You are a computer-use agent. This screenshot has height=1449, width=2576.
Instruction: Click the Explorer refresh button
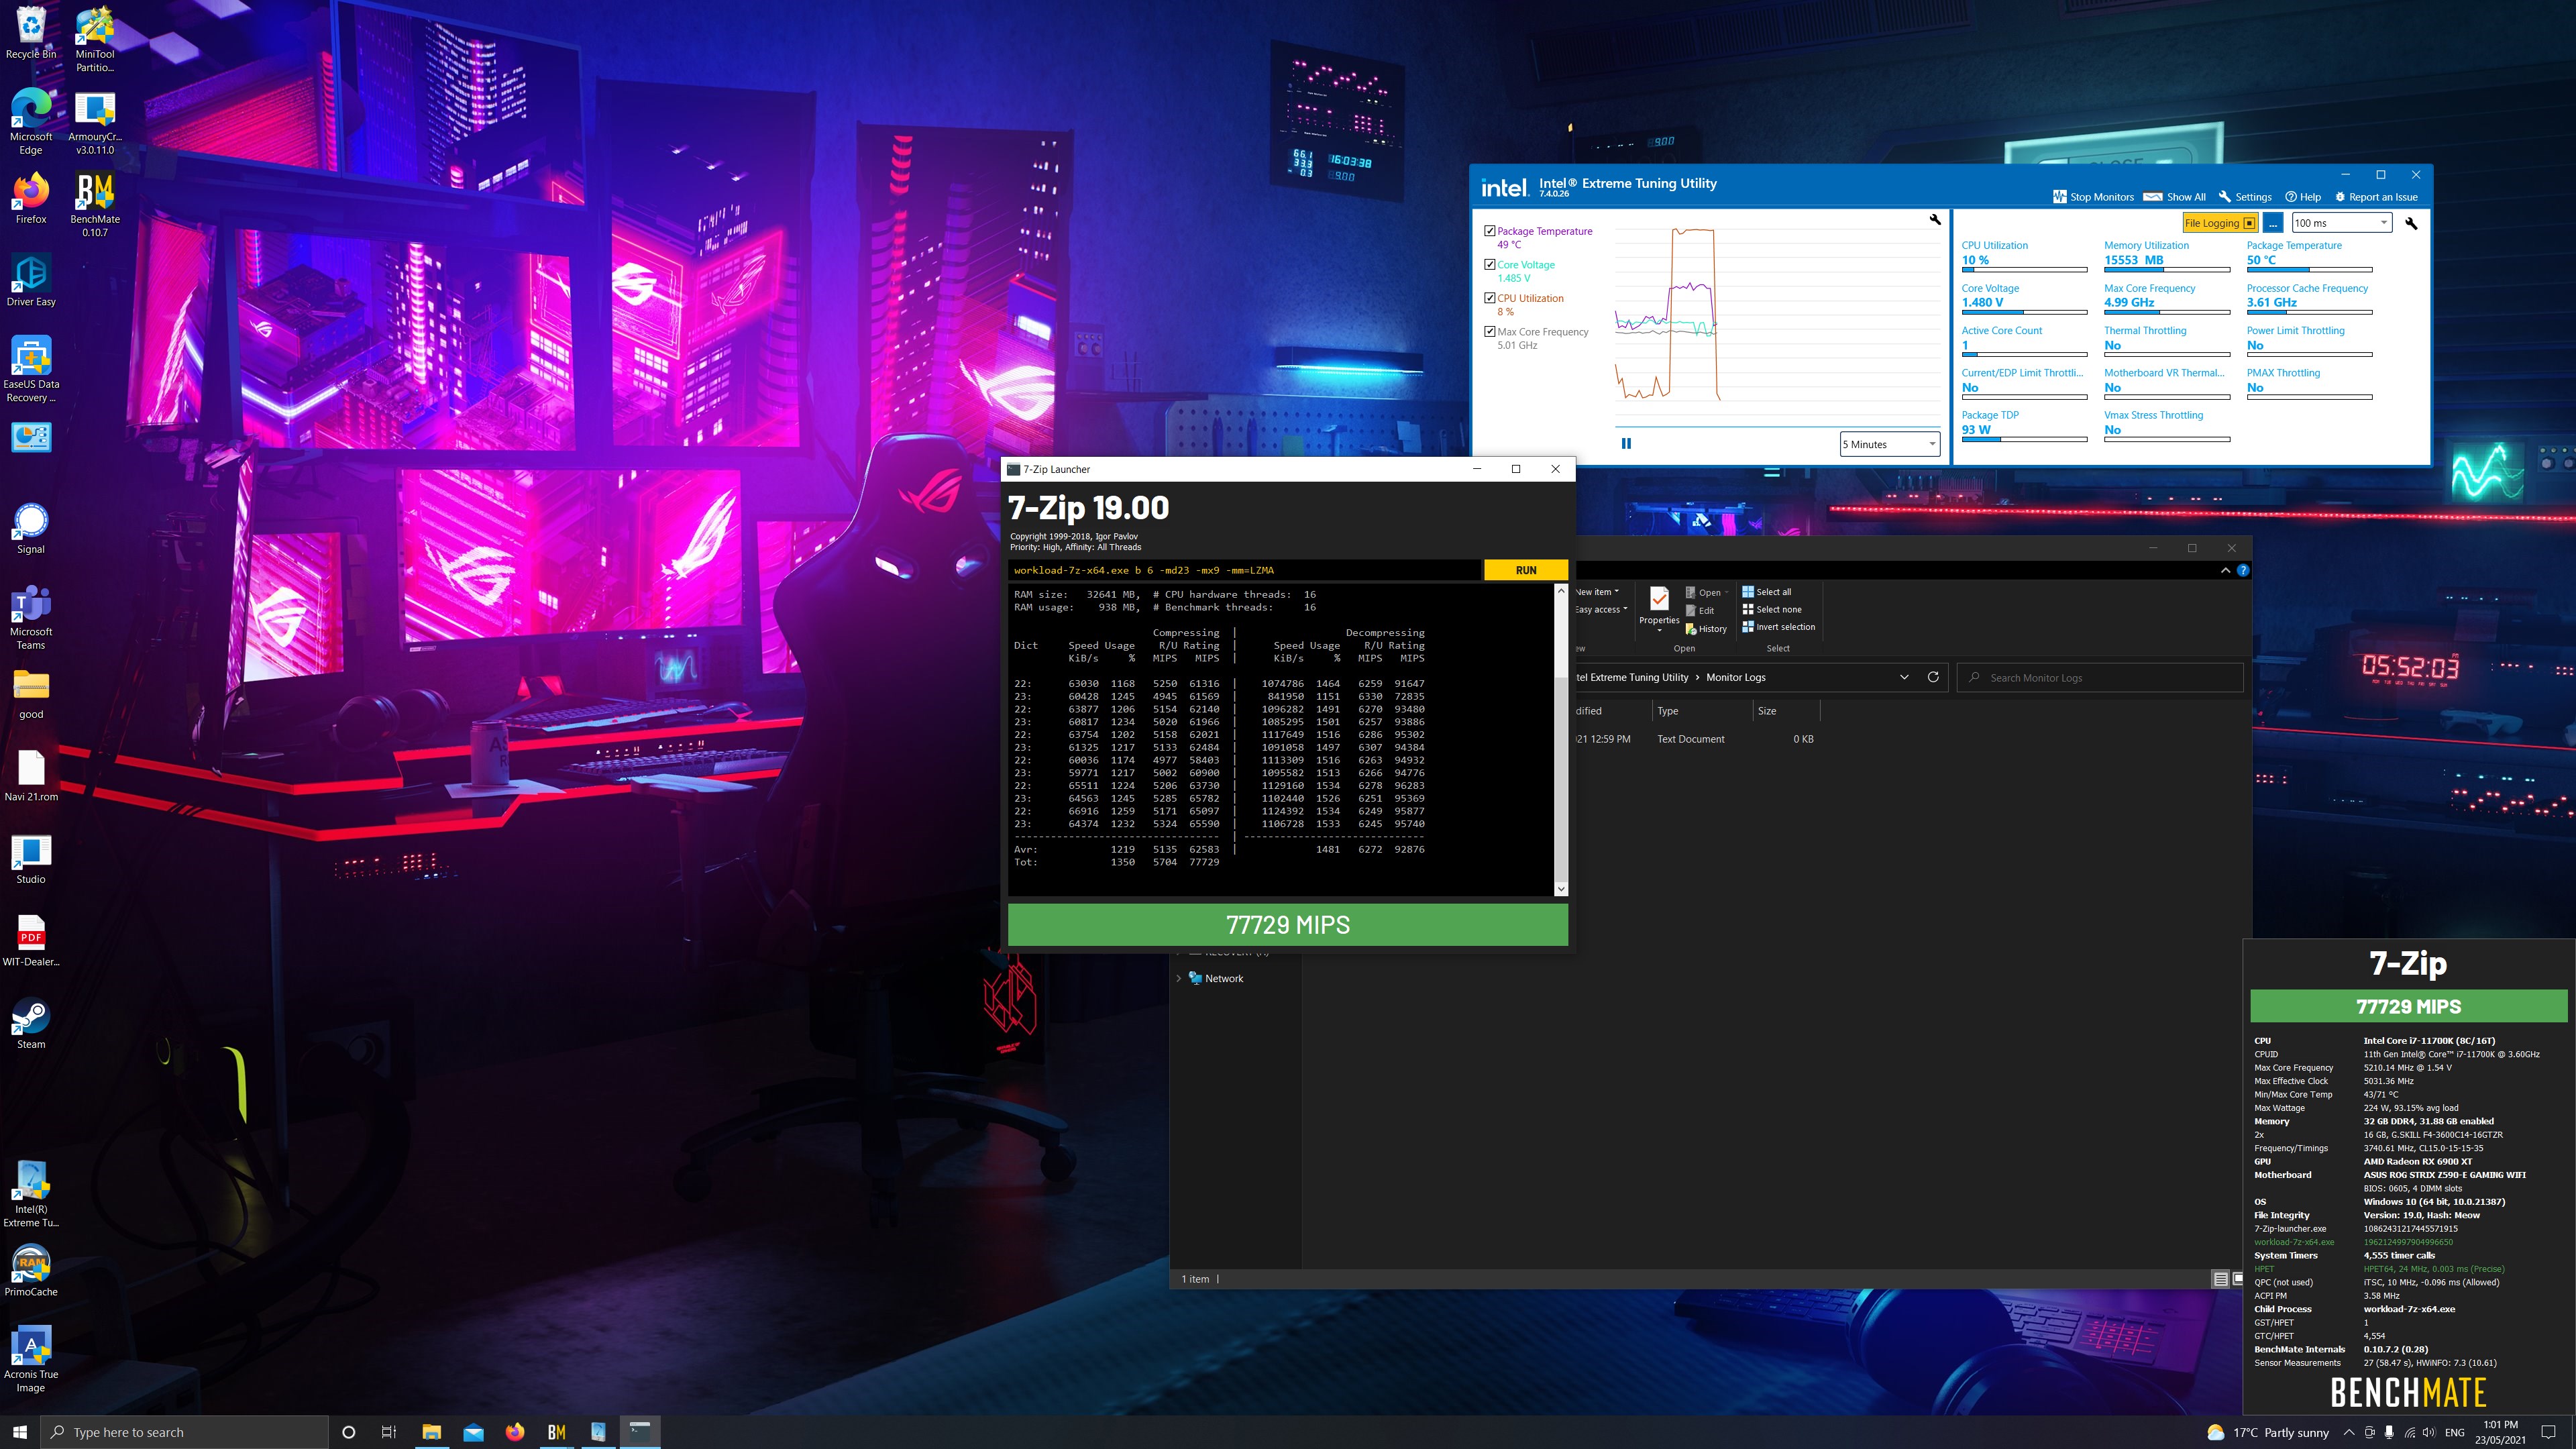(x=1933, y=677)
